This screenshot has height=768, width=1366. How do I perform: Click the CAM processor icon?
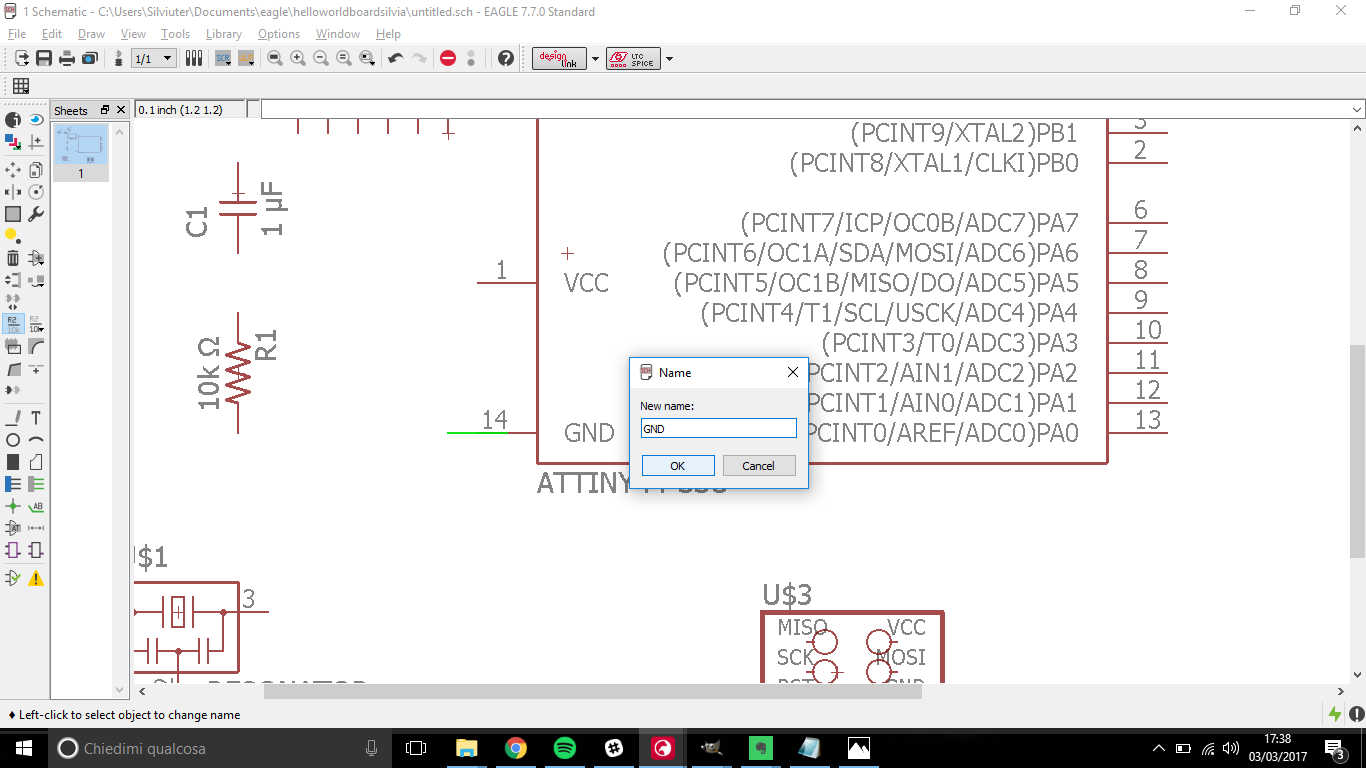coord(90,58)
